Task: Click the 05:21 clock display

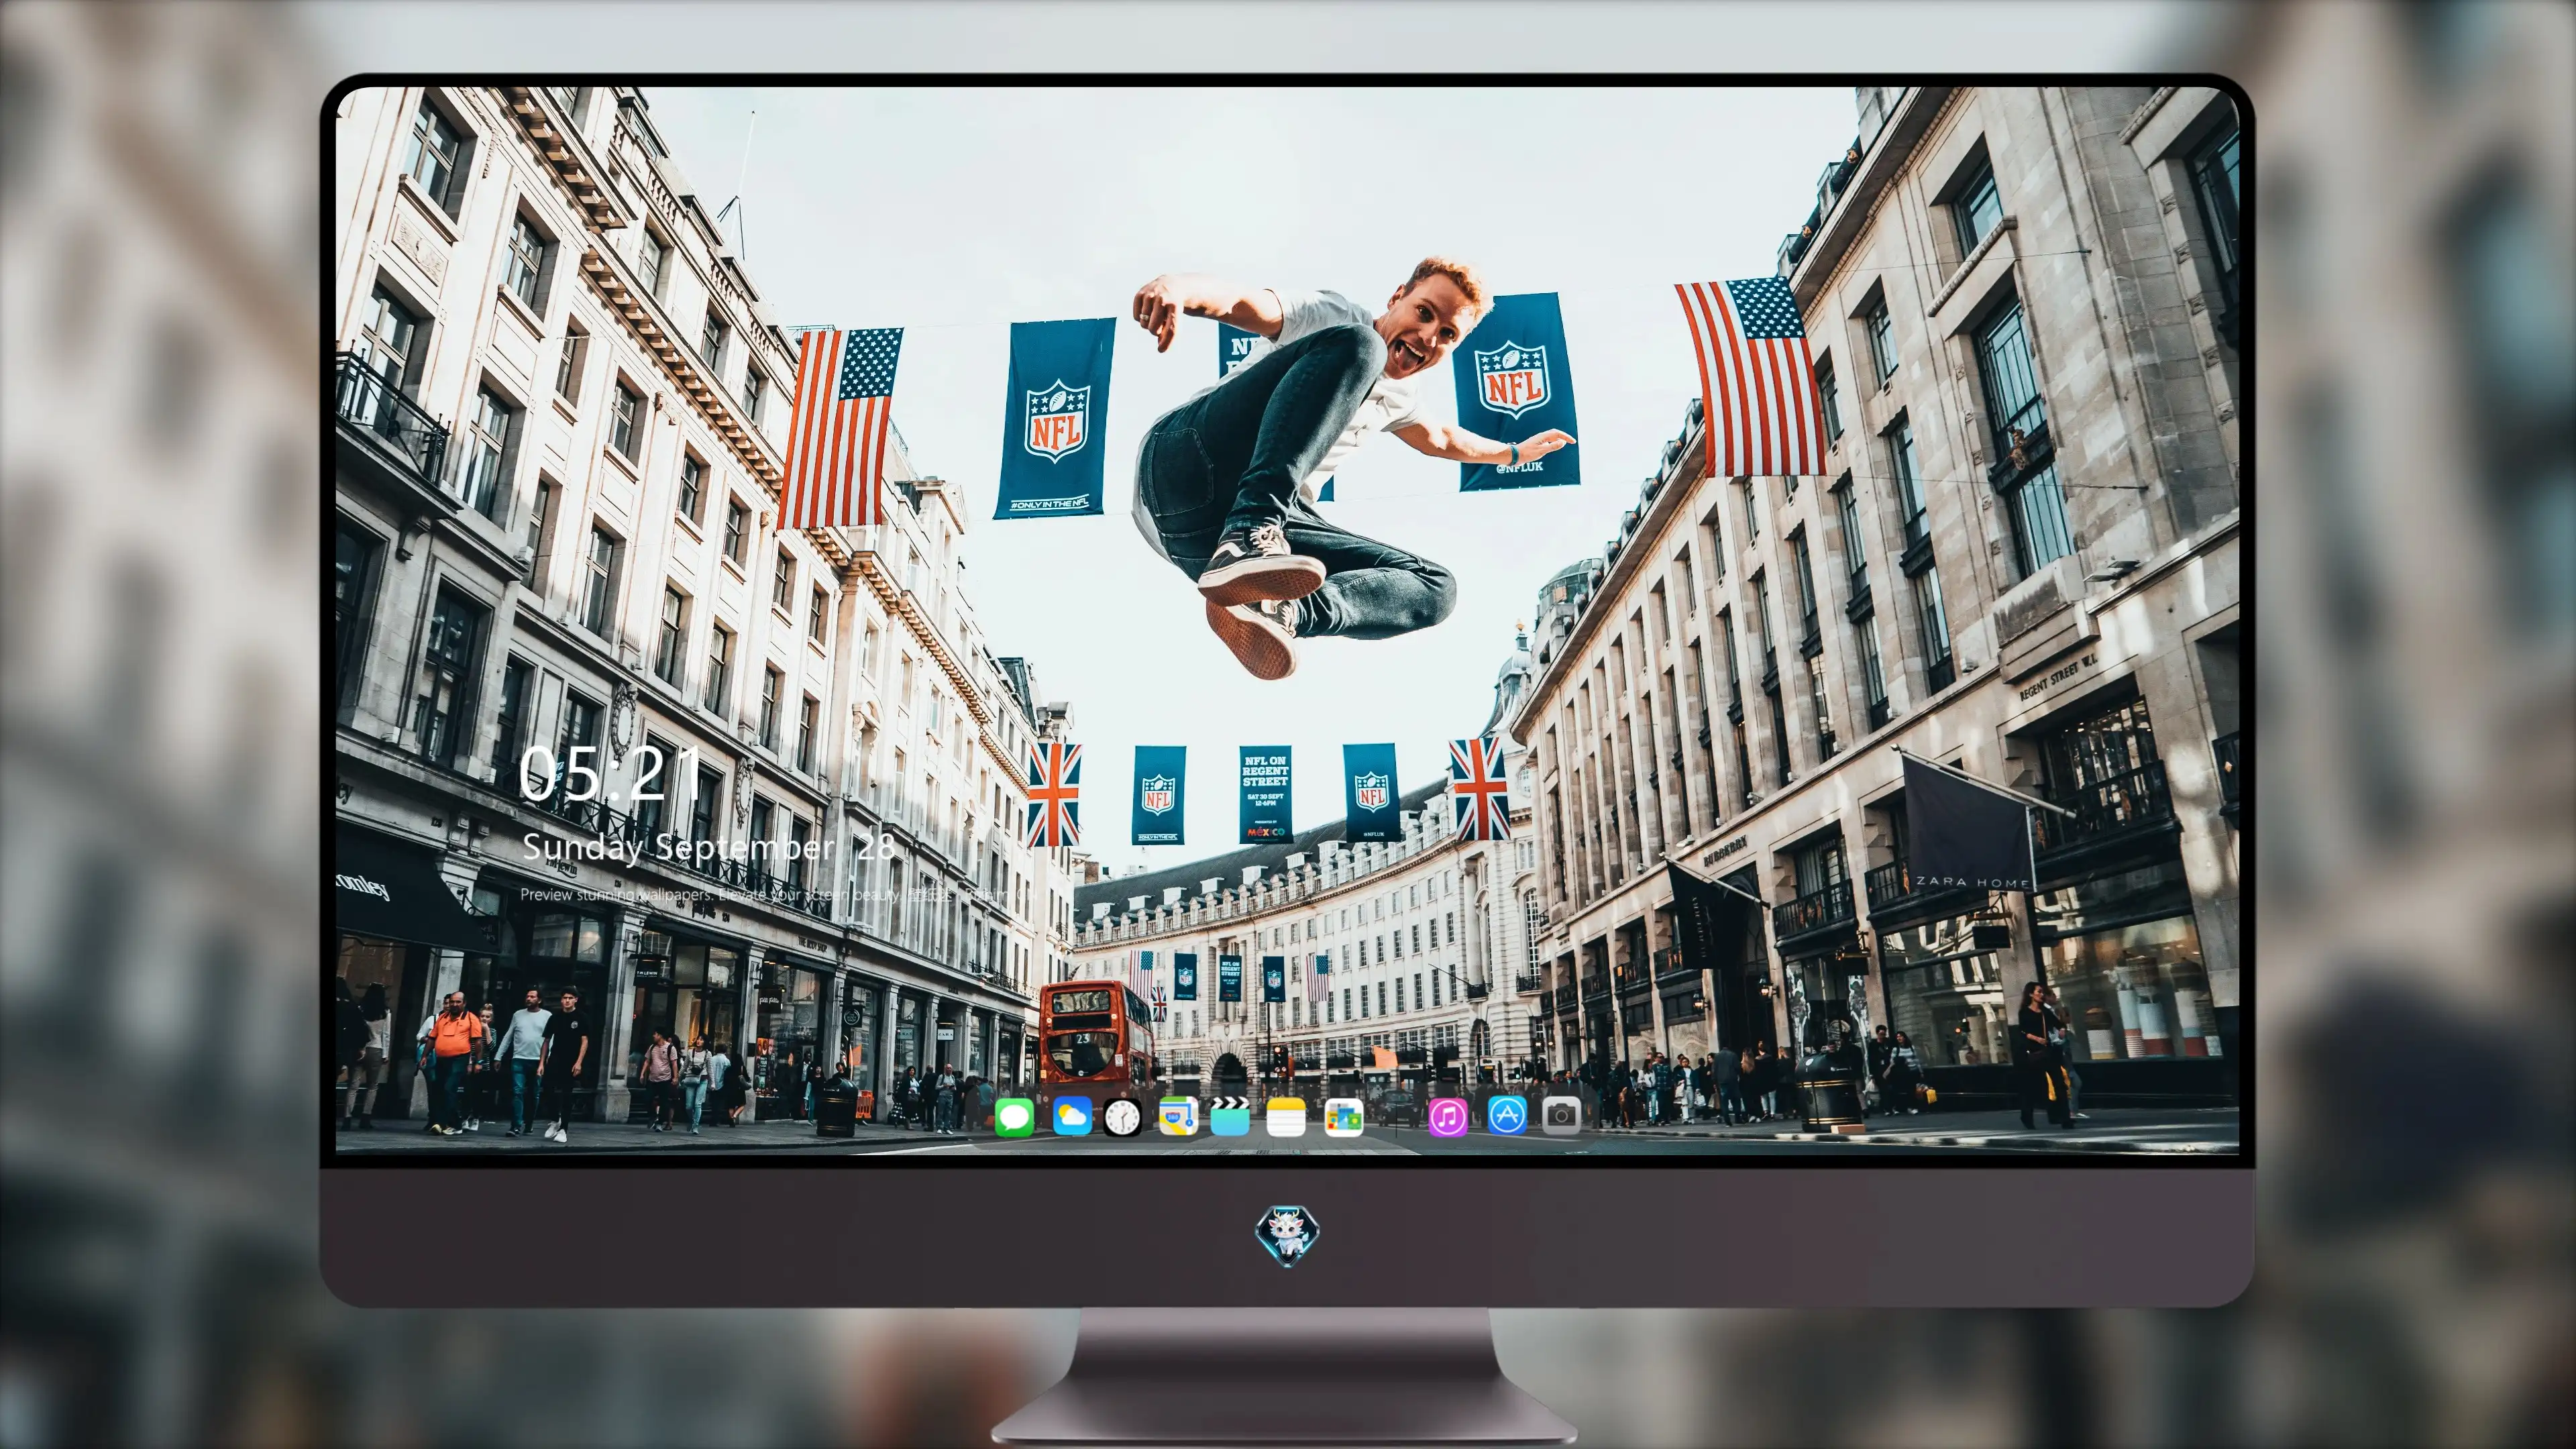Action: pyautogui.click(x=610, y=773)
